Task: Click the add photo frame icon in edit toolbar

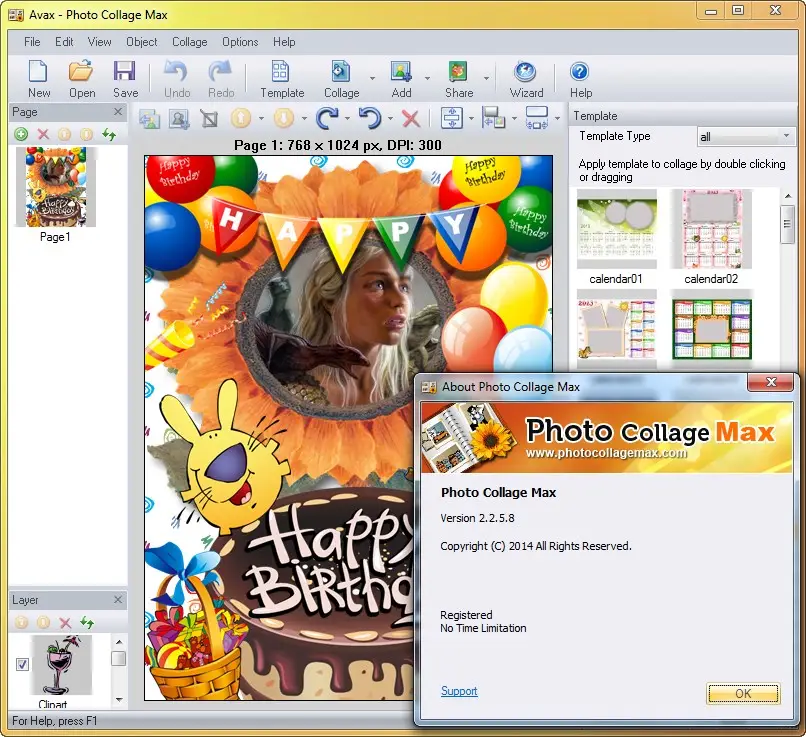Action: point(179,119)
